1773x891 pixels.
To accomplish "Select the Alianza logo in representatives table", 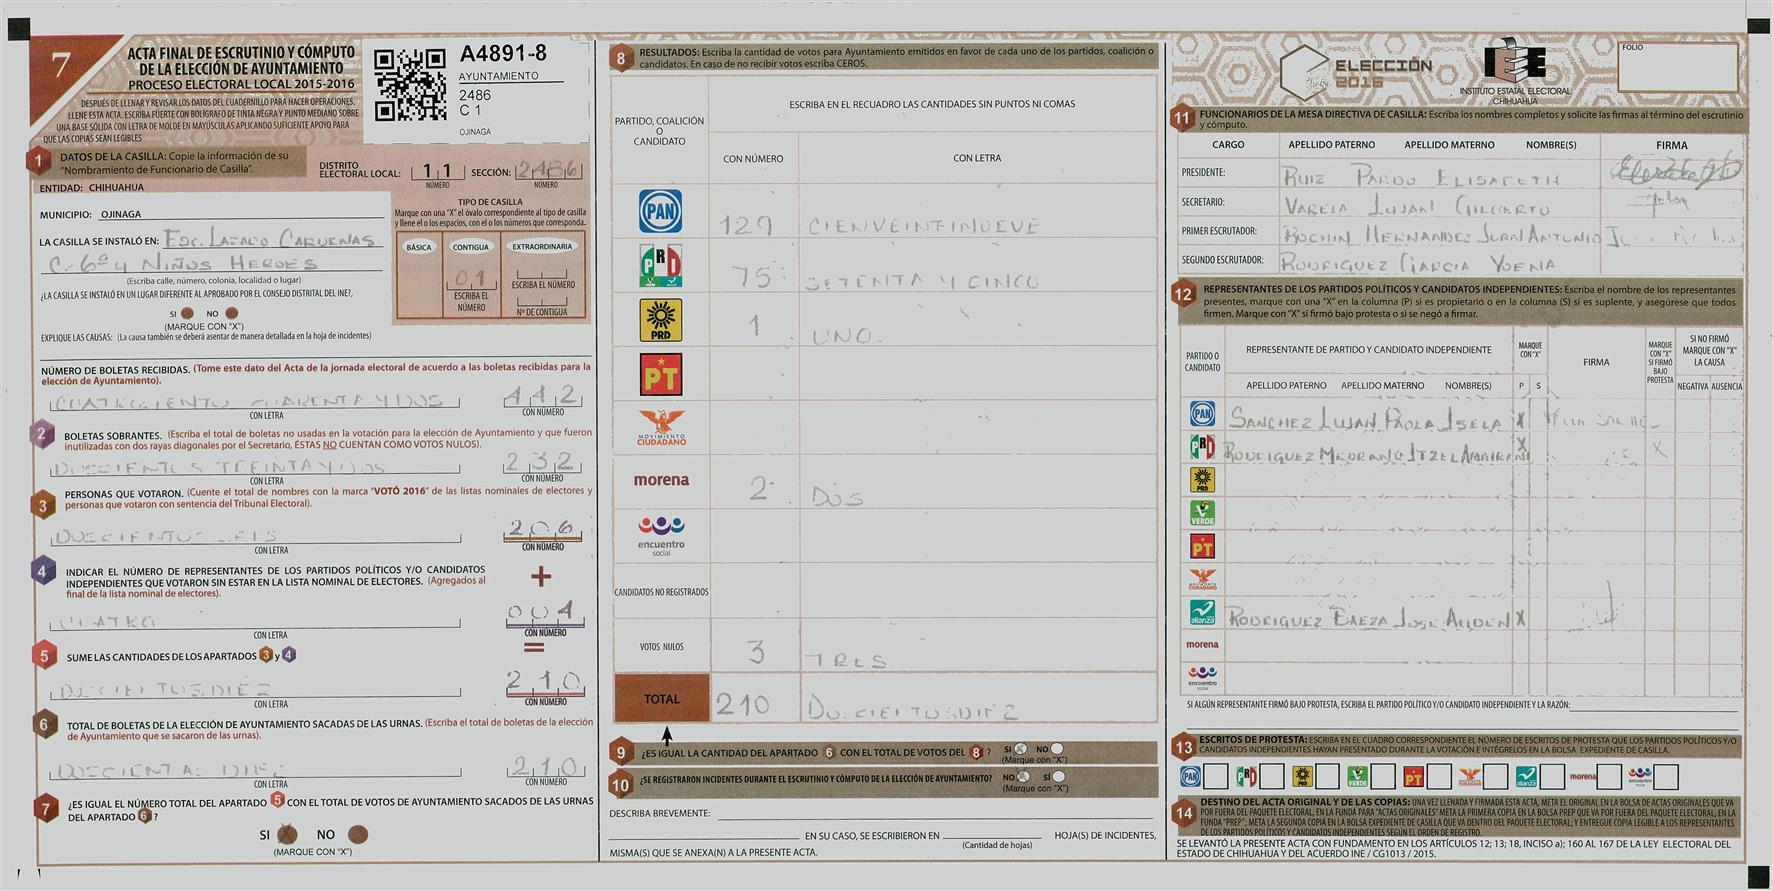I will (x=1202, y=612).
